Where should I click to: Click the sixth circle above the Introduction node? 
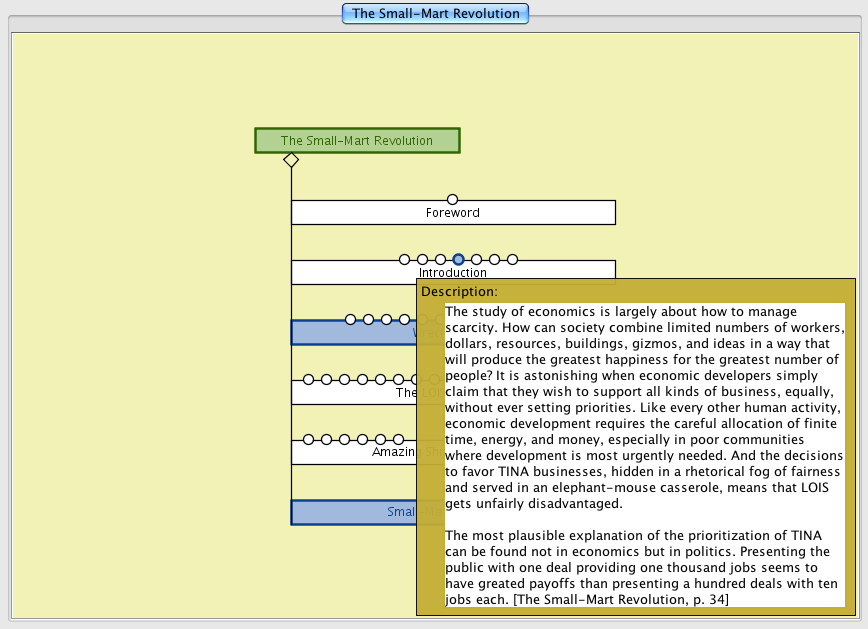tap(494, 260)
